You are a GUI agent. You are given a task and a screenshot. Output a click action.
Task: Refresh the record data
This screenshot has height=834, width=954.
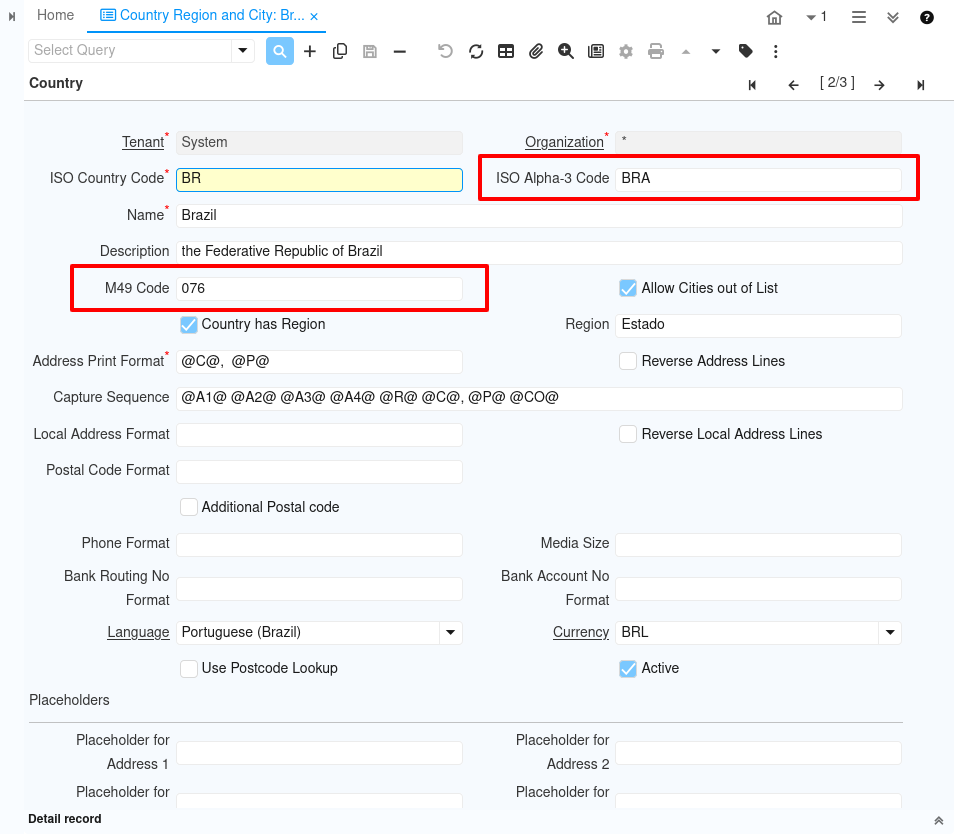pos(476,51)
